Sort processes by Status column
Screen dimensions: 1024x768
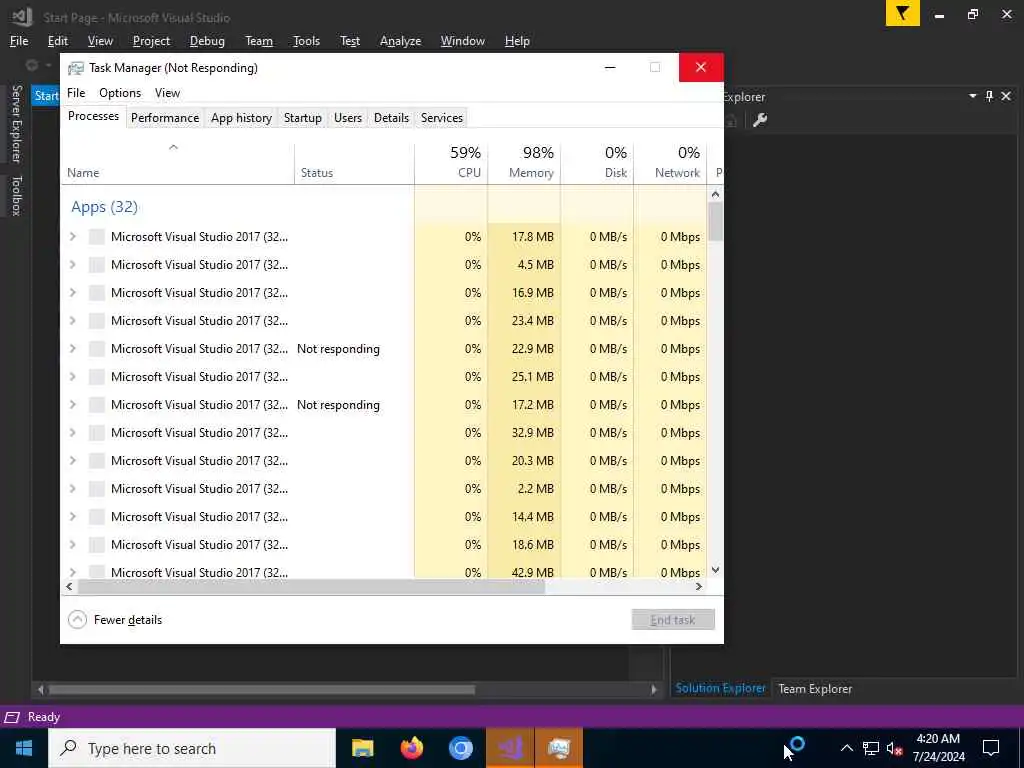355,162
